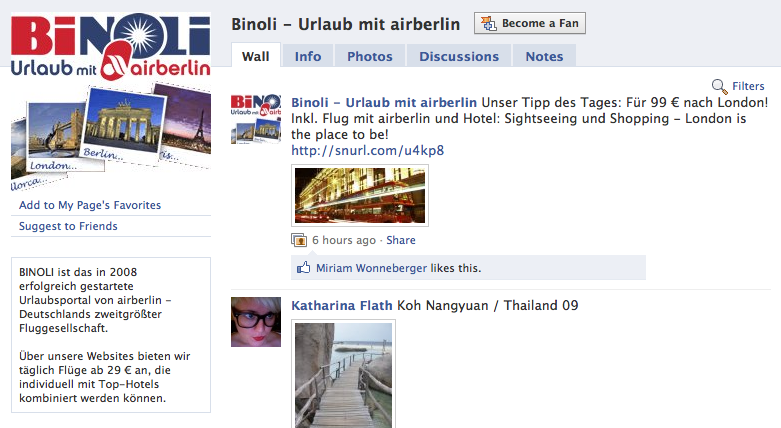
Task: Click Share under the London post
Action: [x=401, y=240]
